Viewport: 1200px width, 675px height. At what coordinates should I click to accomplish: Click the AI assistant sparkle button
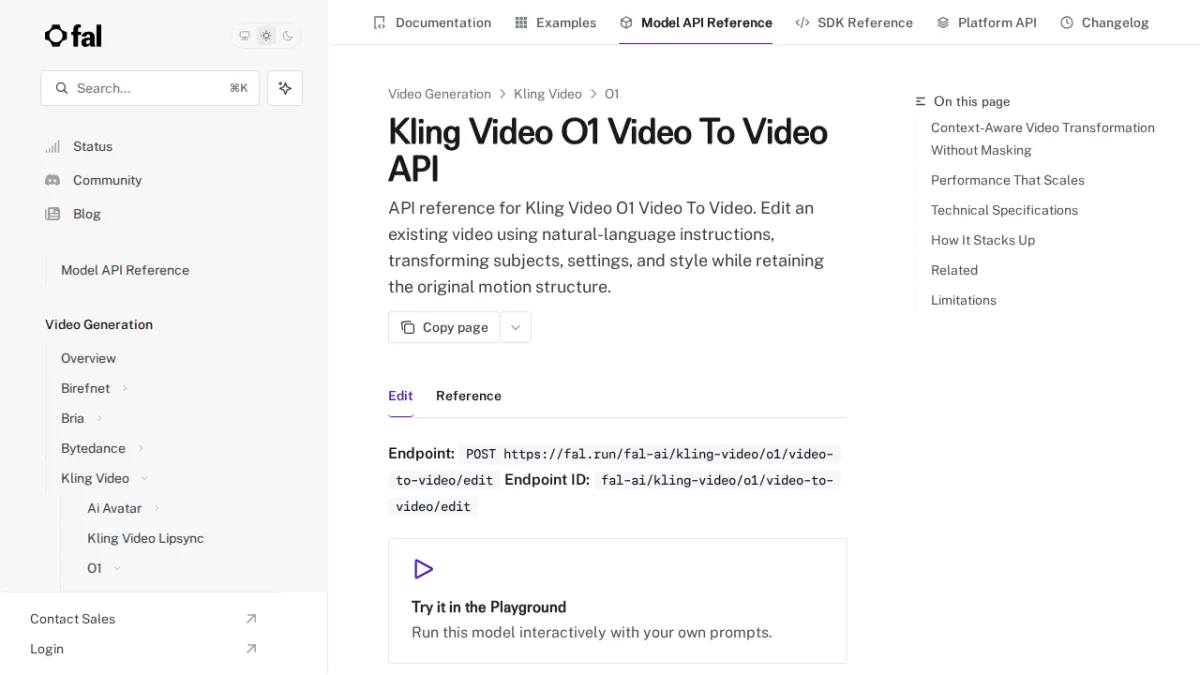click(x=285, y=88)
